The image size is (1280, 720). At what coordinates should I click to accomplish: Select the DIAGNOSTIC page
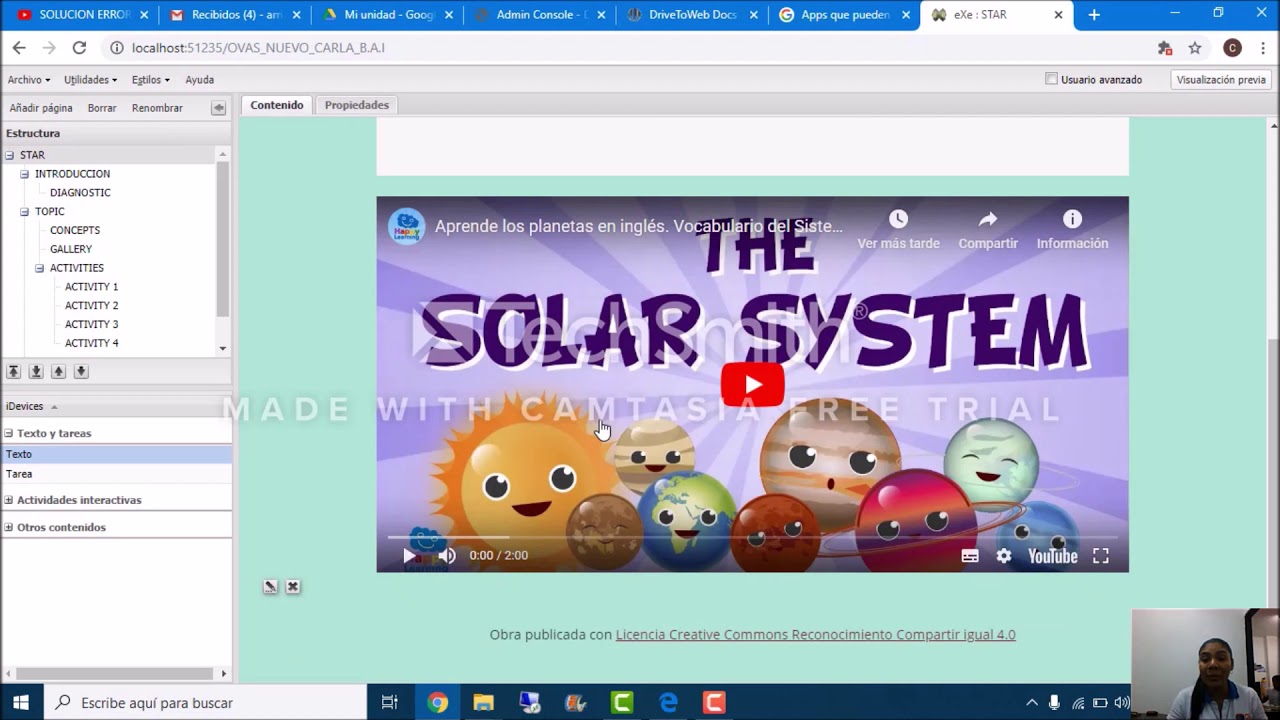[x=80, y=193]
